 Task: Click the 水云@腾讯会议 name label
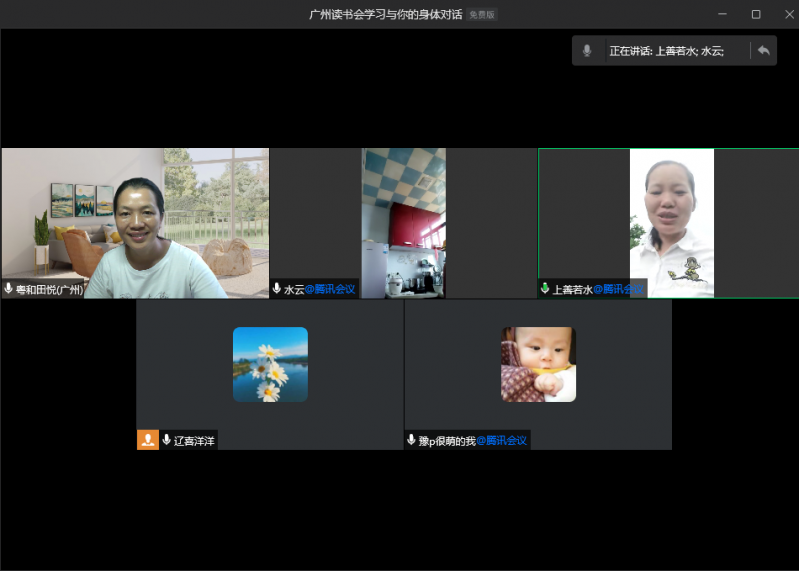point(319,289)
